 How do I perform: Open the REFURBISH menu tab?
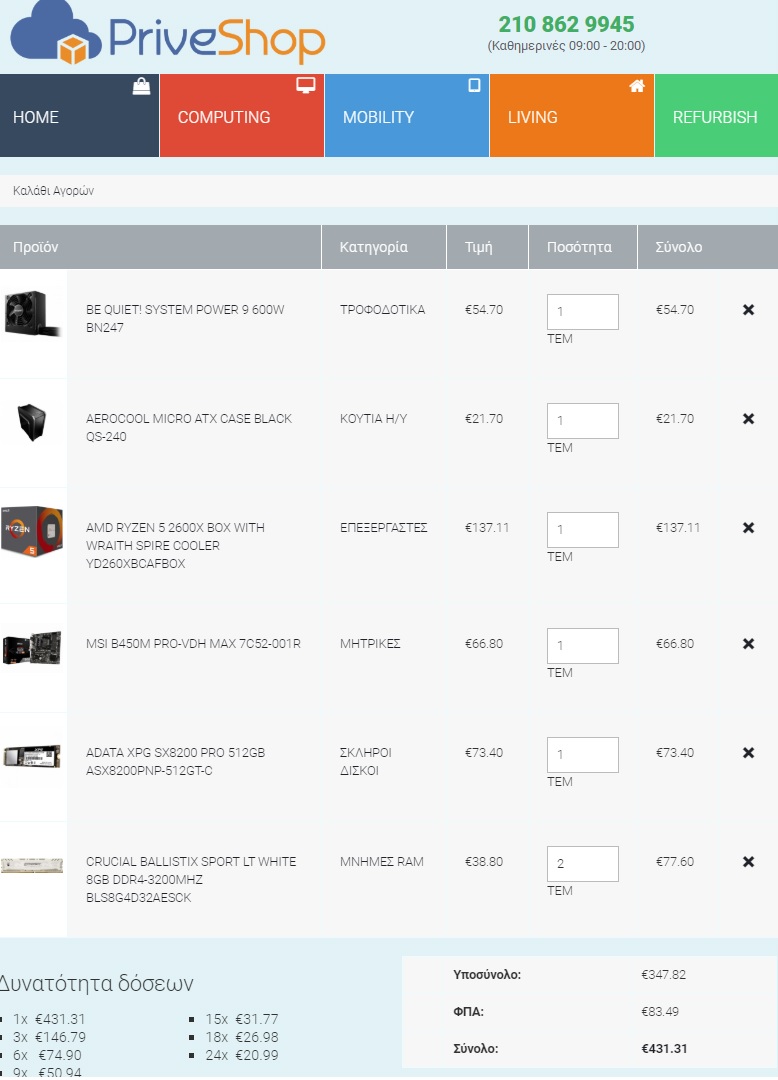(x=716, y=116)
